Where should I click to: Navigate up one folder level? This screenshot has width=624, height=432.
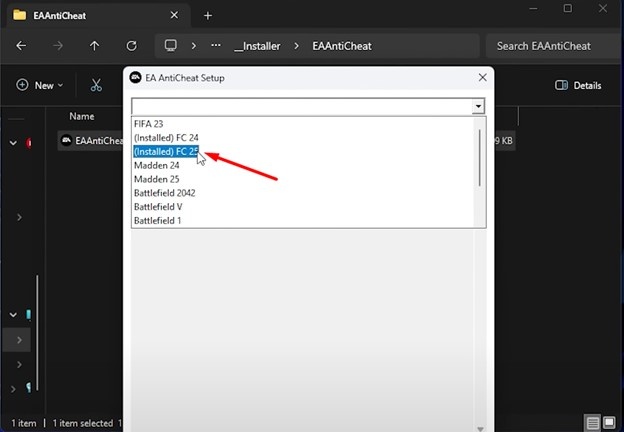94,46
